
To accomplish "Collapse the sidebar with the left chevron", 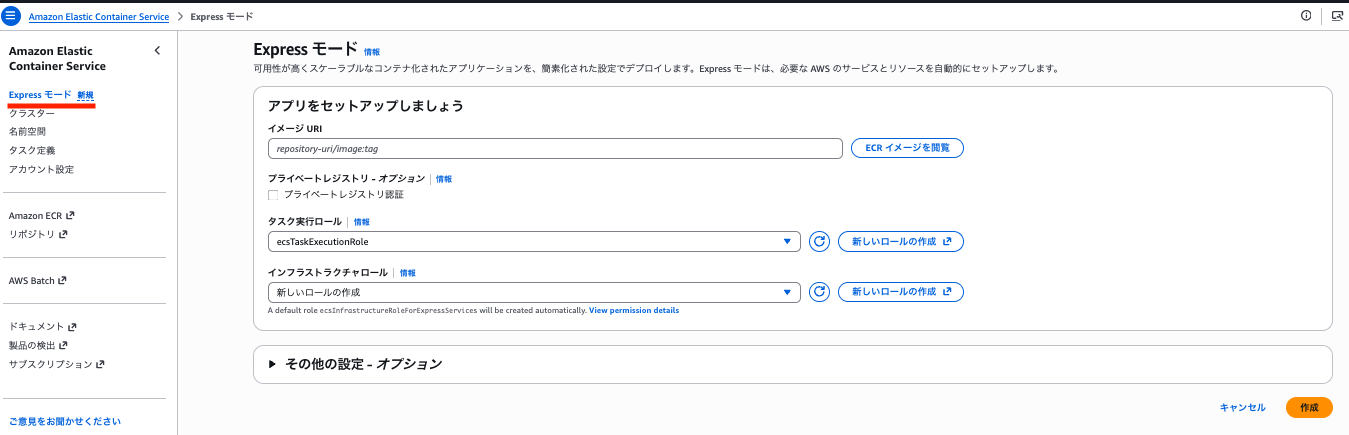I will click(157, 51).
